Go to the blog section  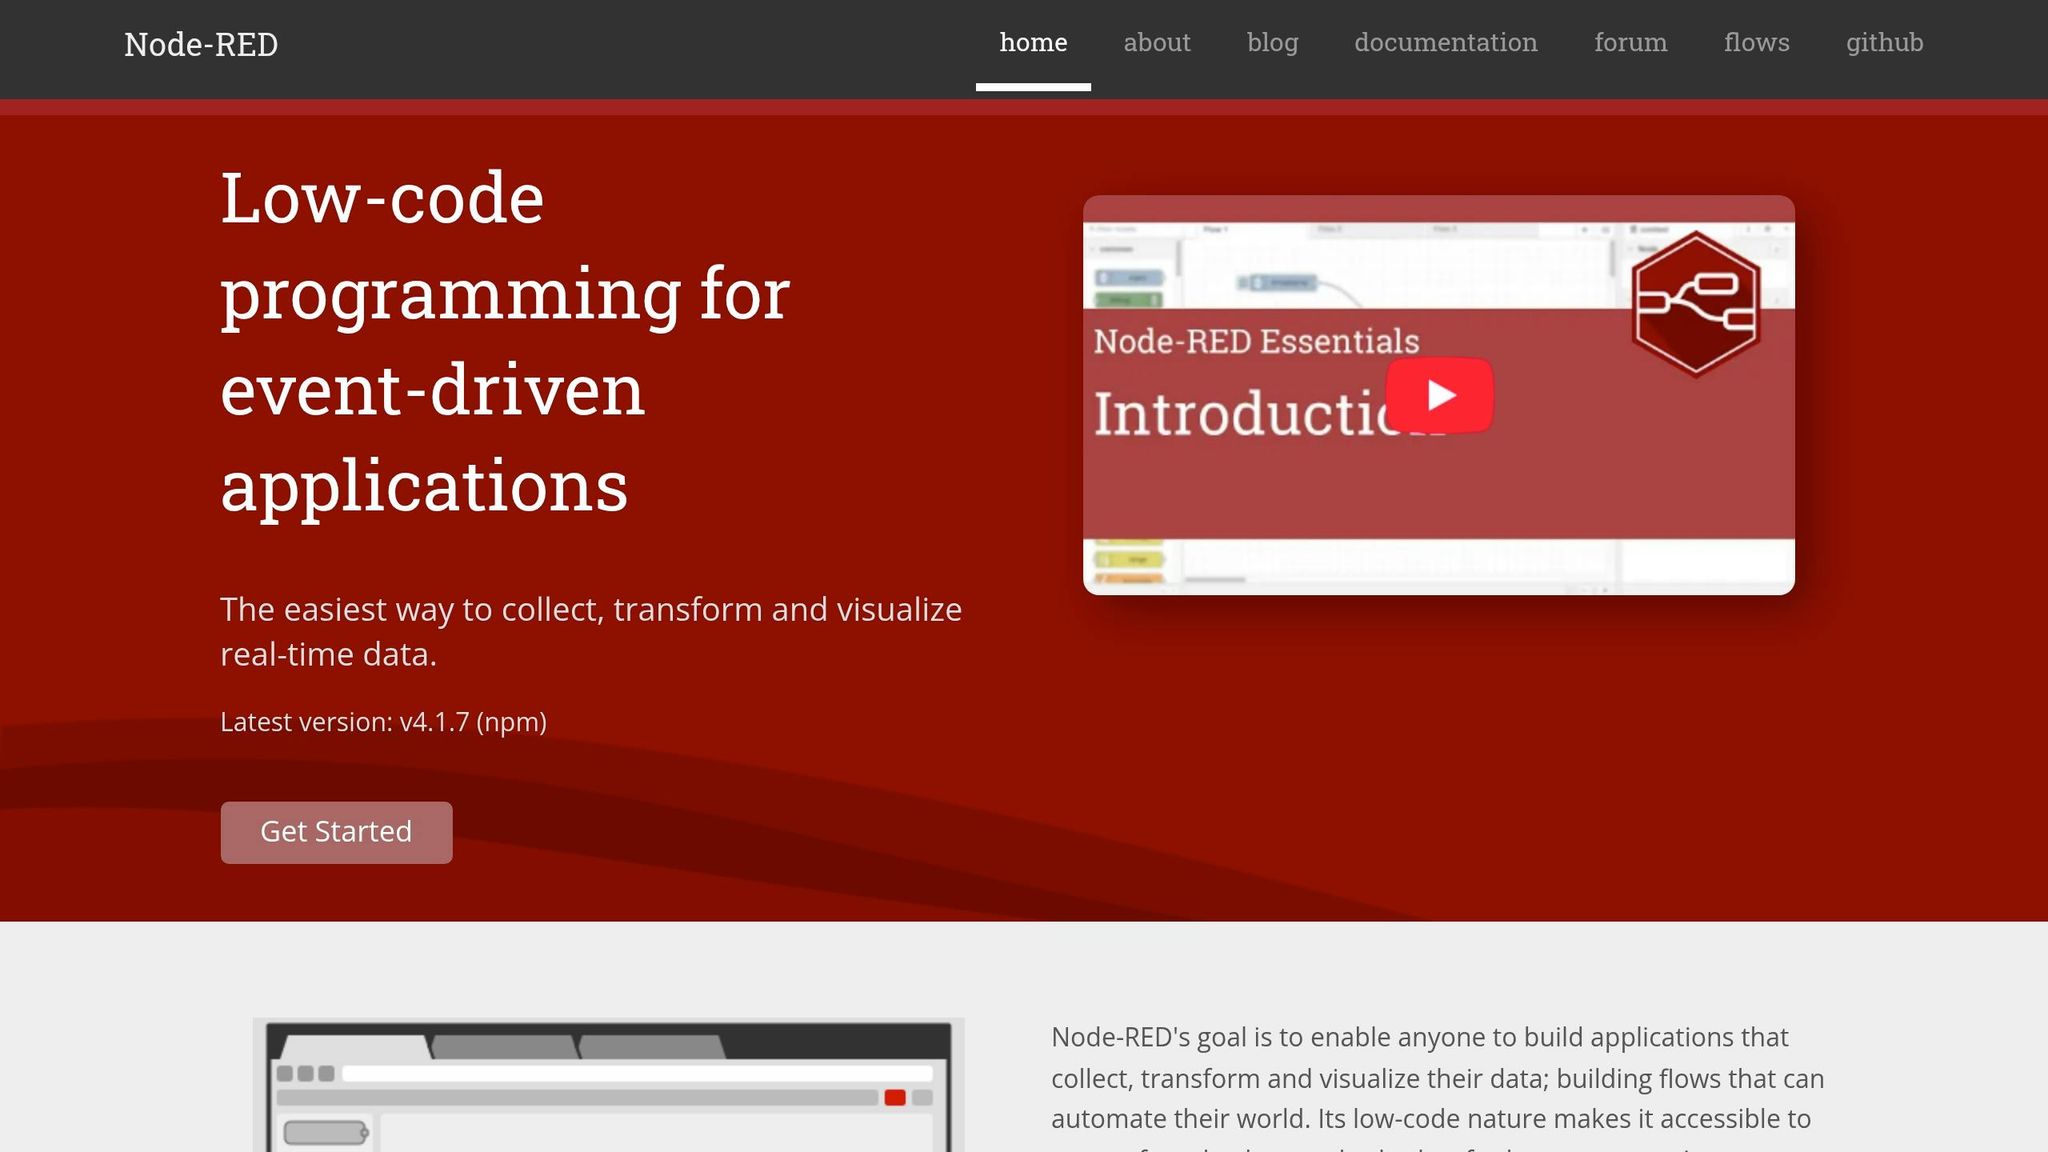[x=1272, y=42]
